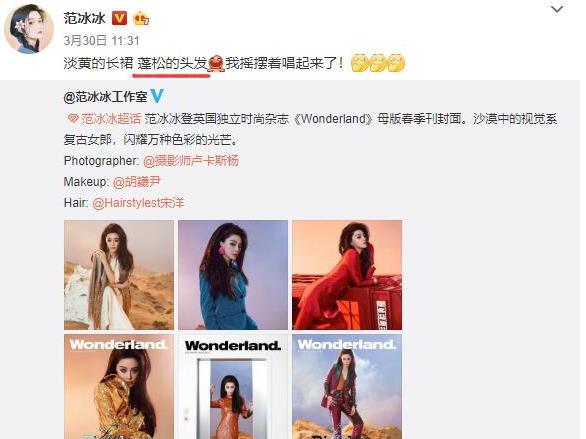586x439 pixels.
Task: Click the red emoji after 蓬松的头发
Action: (x=216, y=63)
